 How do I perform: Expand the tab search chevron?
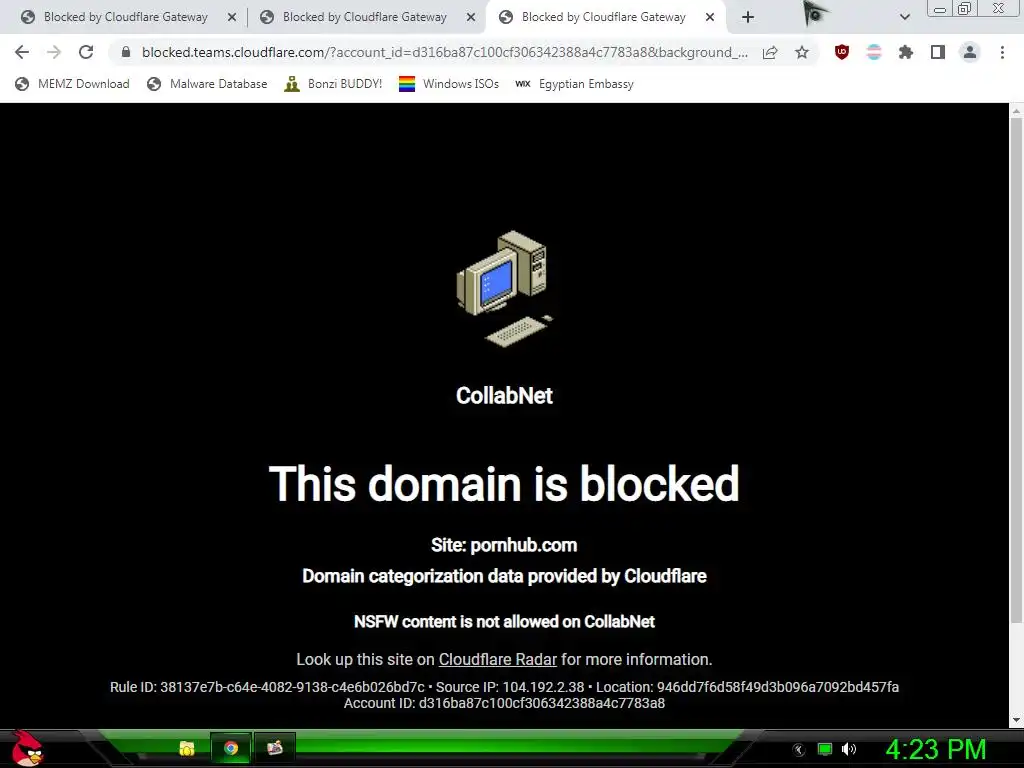904,17
